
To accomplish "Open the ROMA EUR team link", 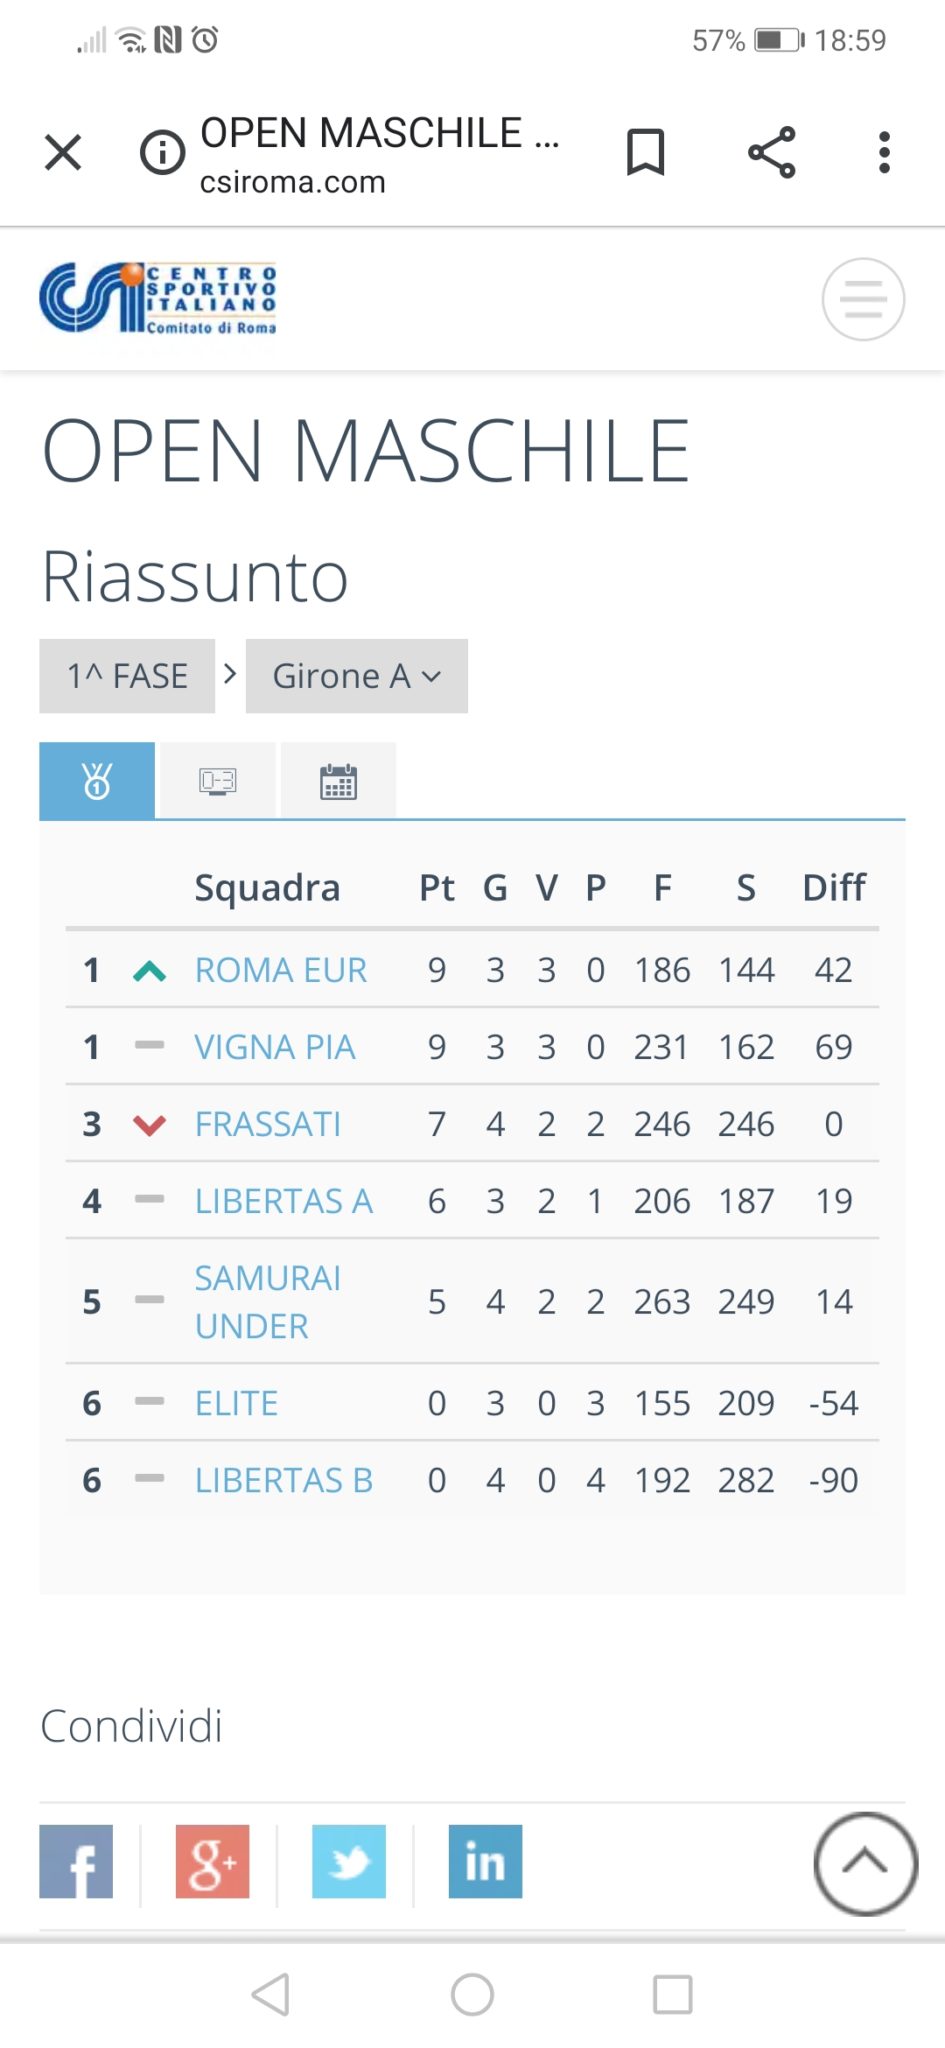I will click(281, 970).
